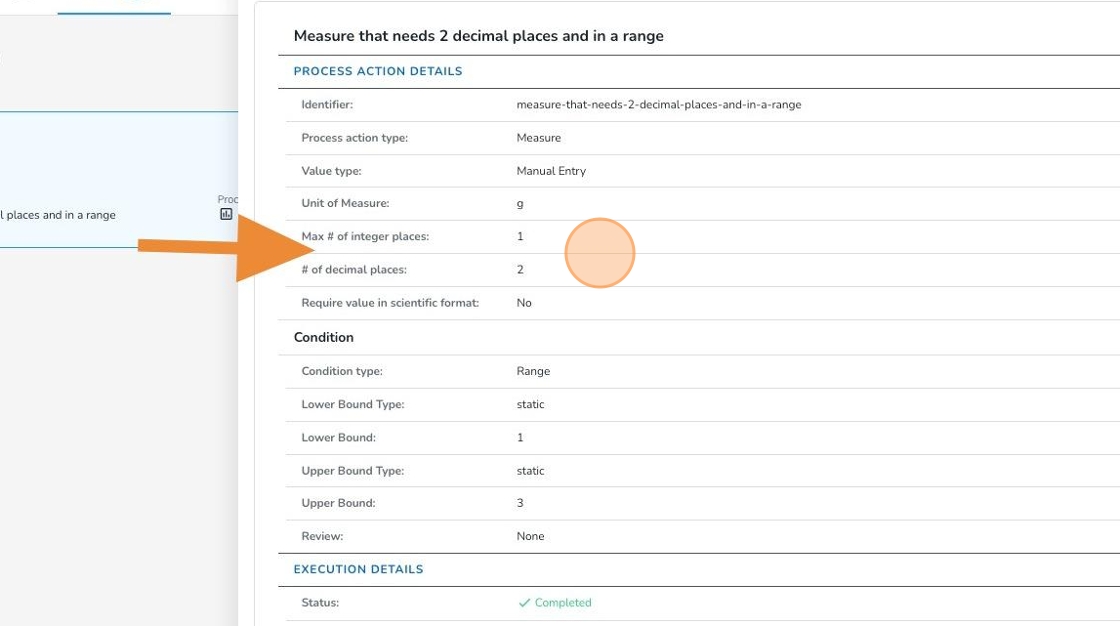This screenshot has height=626, width=1120.
Task: Click the Execution Details section header
Action: [358, 569]
